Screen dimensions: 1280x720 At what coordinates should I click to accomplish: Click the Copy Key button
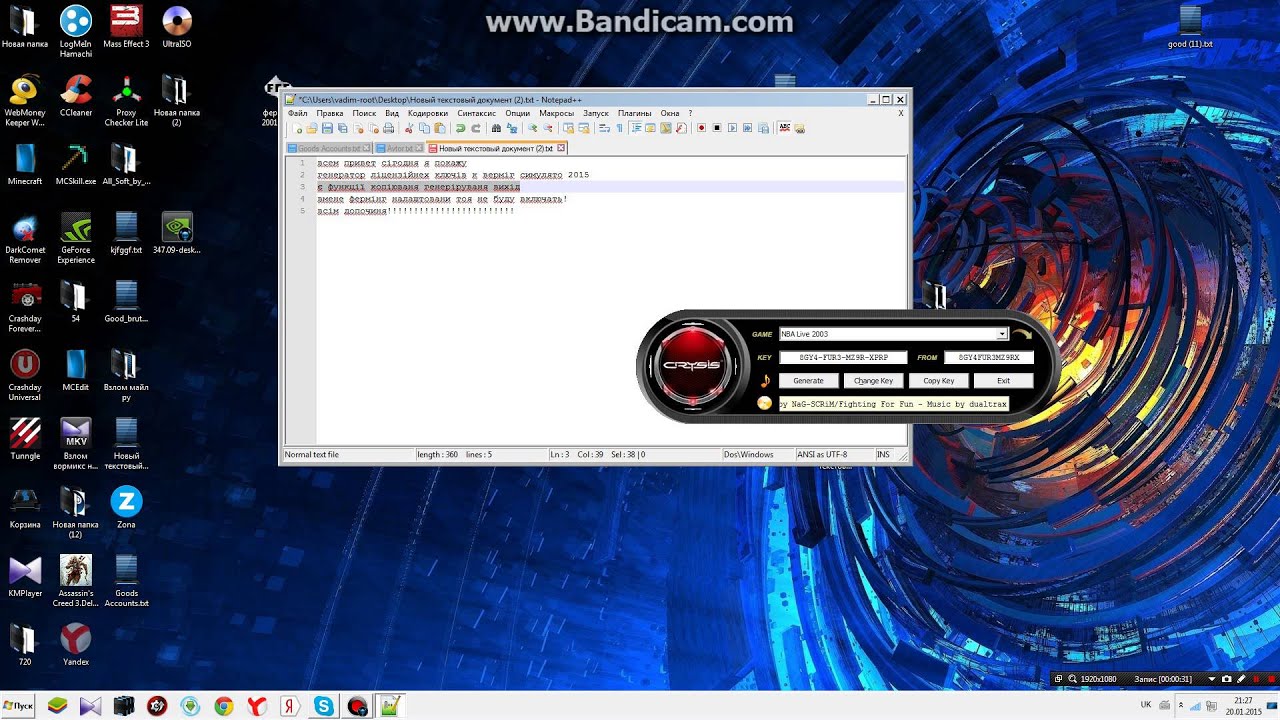click(938, 381)
